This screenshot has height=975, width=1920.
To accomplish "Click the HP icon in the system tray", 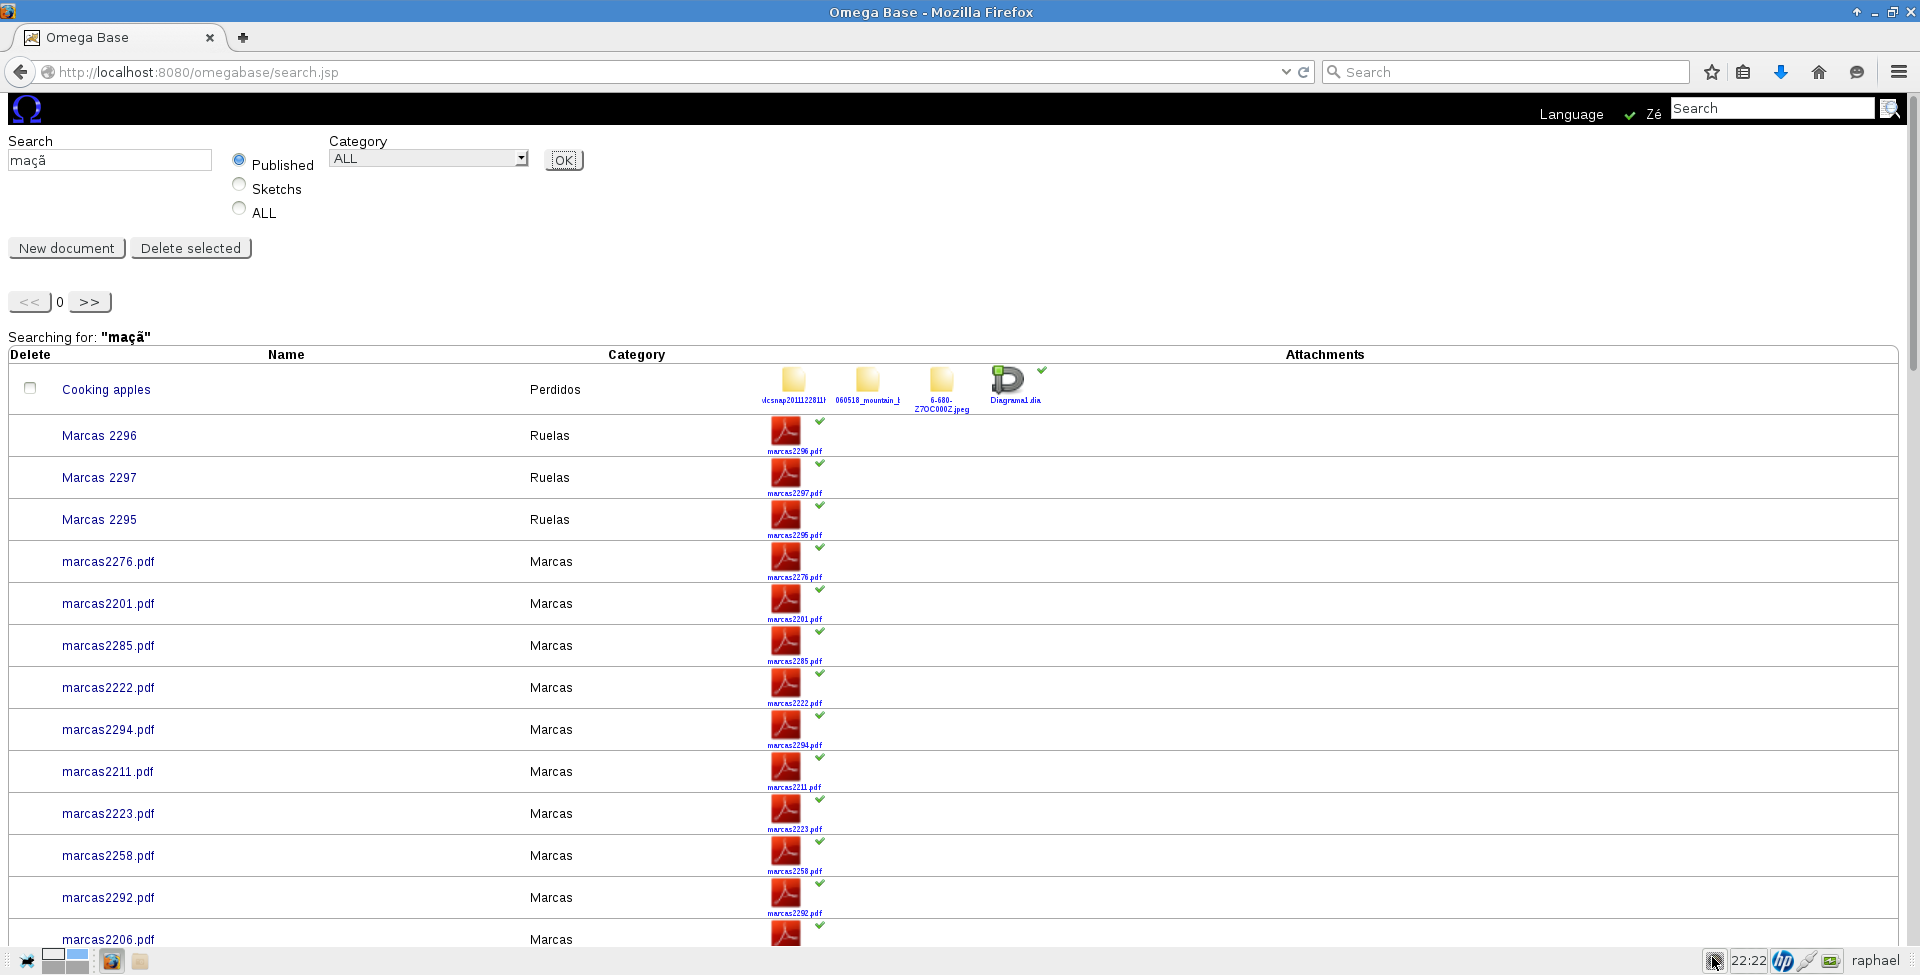I will coord(1783,961).
